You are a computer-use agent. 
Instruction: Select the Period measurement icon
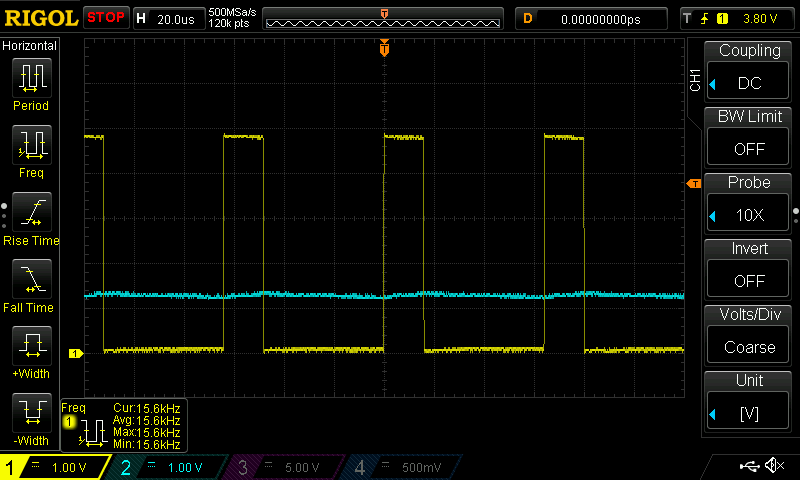[32, 78]
